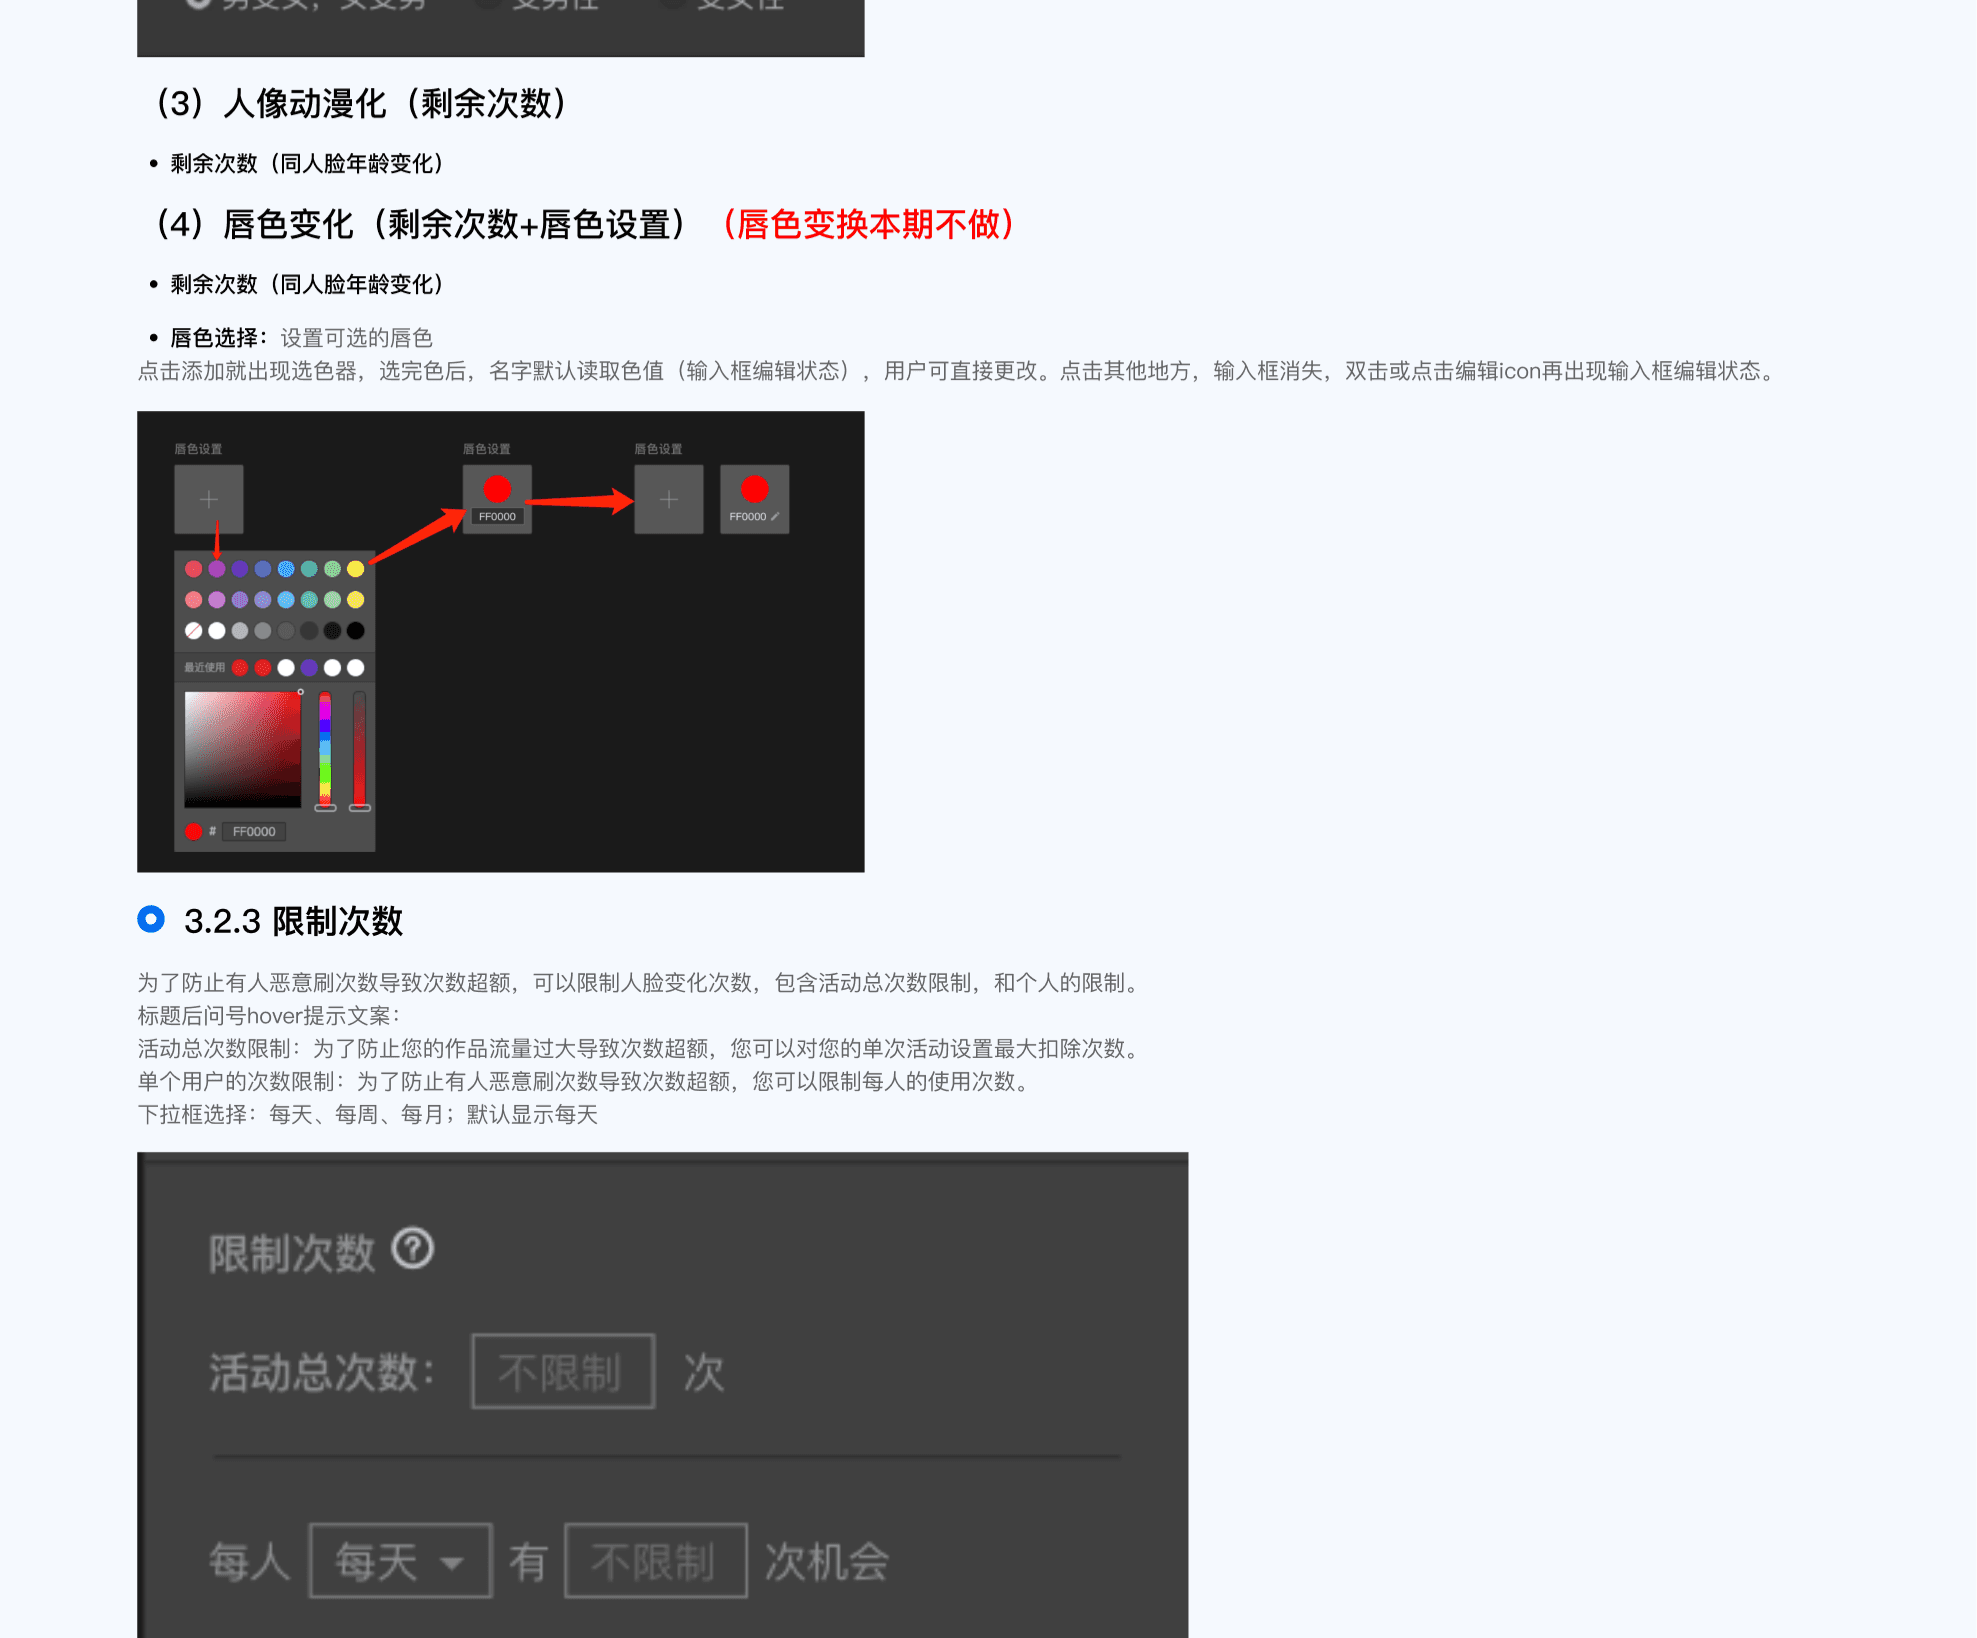Click the leftmost plus add-color tile
Screen dimensions: 1977x1638
coord(208,499)
